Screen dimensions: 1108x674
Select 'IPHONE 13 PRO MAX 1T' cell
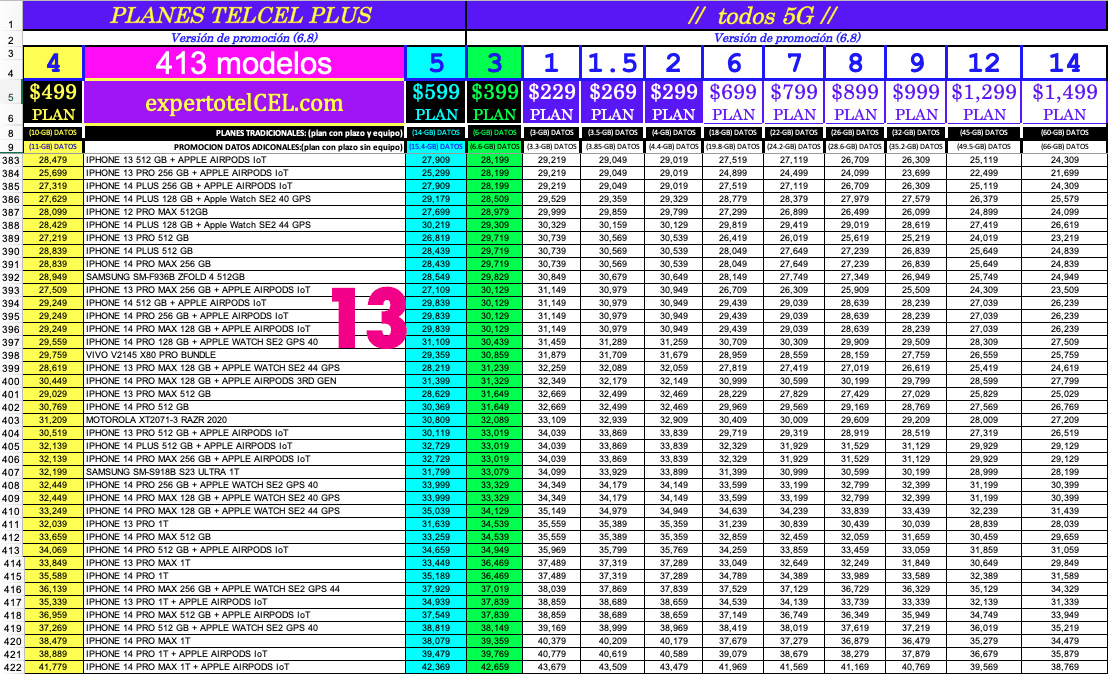tap(244, 563)
